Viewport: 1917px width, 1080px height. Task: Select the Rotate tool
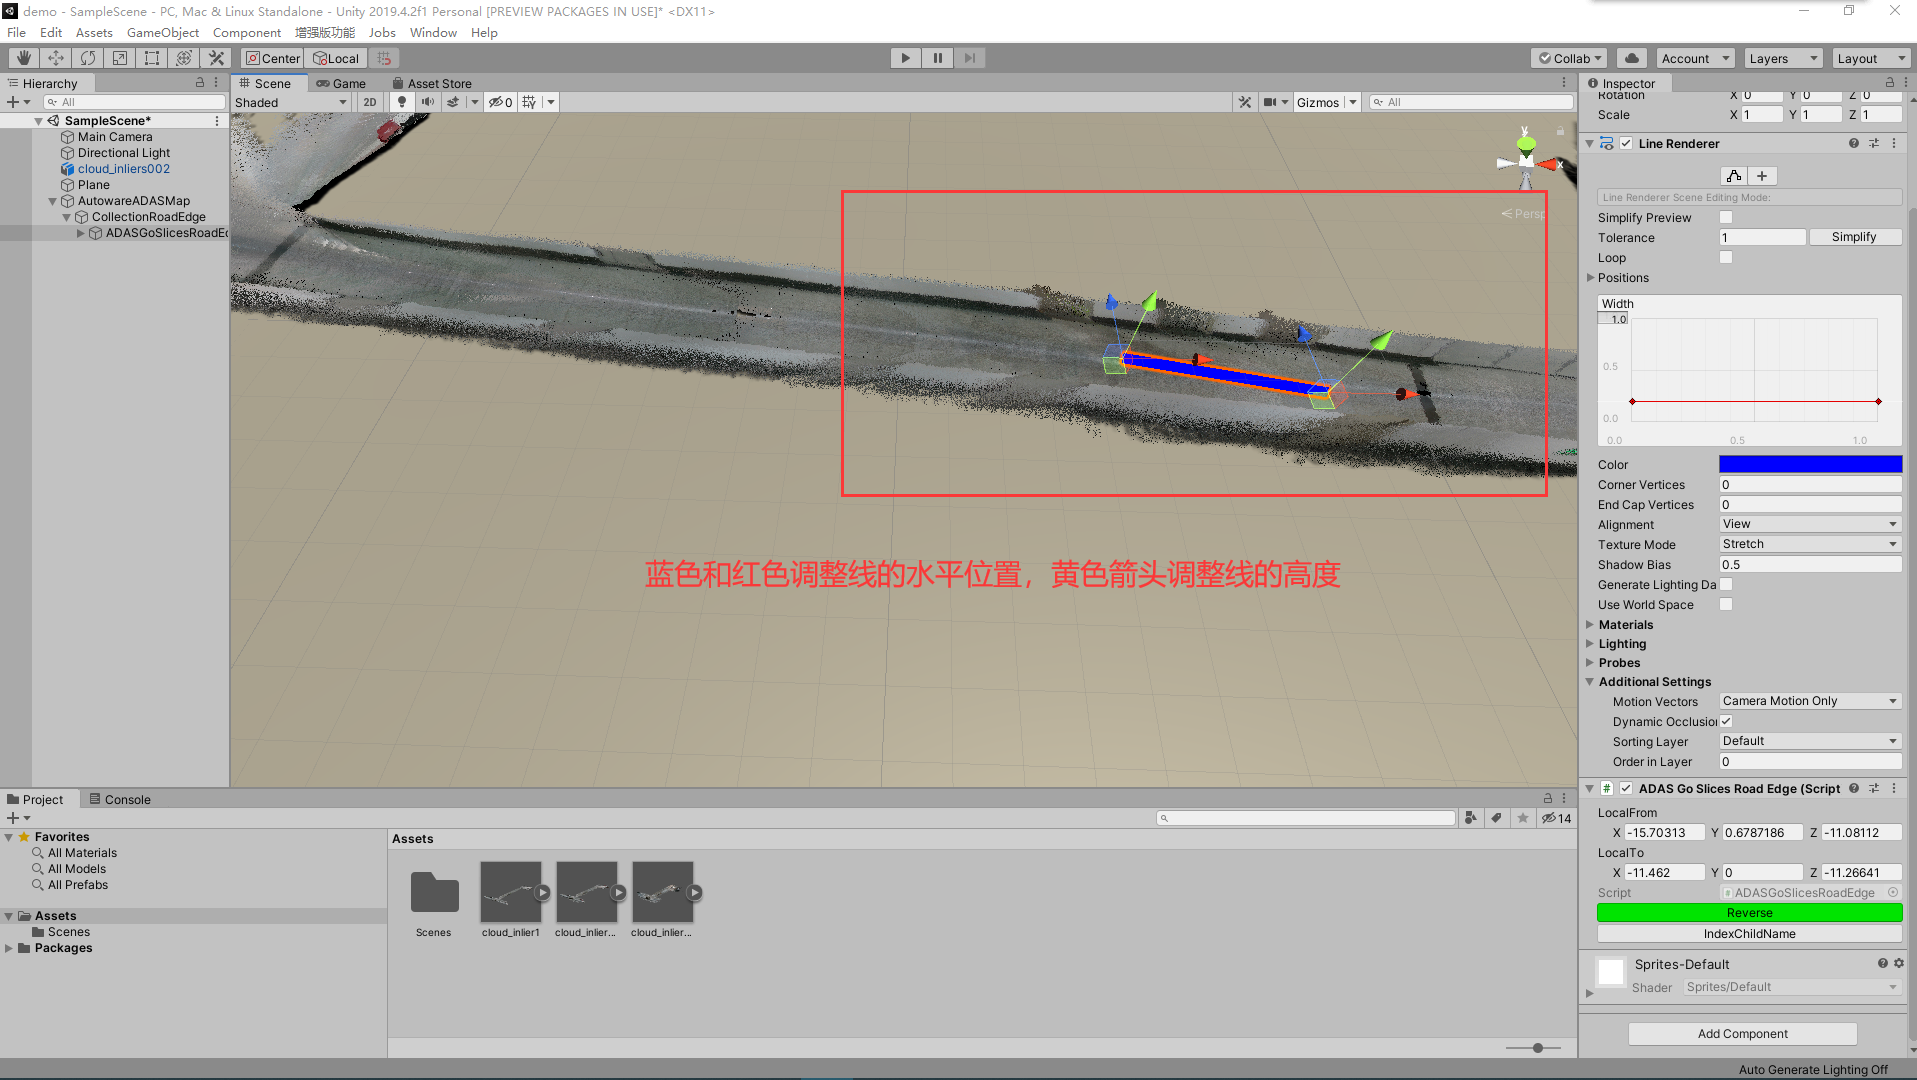87,58
